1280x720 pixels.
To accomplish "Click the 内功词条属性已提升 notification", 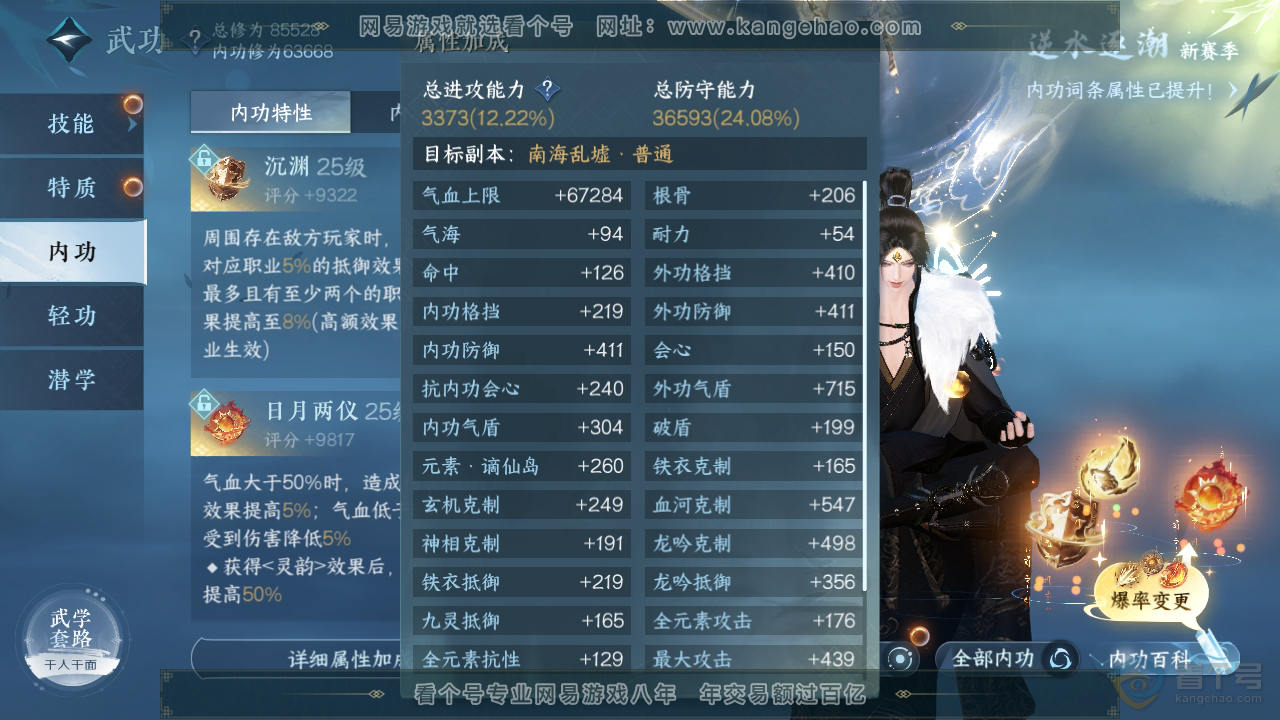I will 1120,90.
